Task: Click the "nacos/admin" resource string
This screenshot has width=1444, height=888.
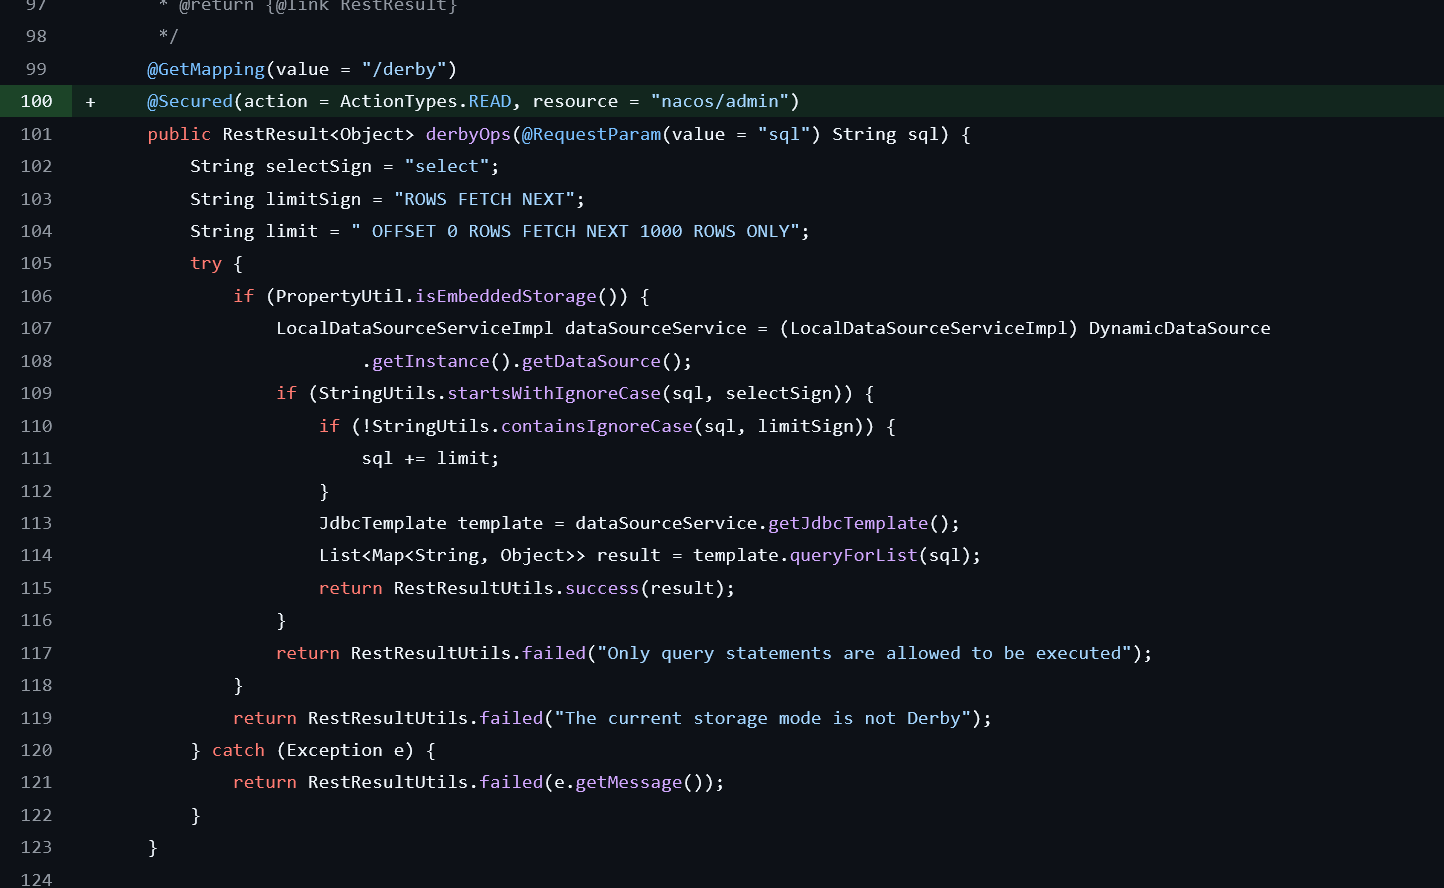Action: (x=719, y=101)
